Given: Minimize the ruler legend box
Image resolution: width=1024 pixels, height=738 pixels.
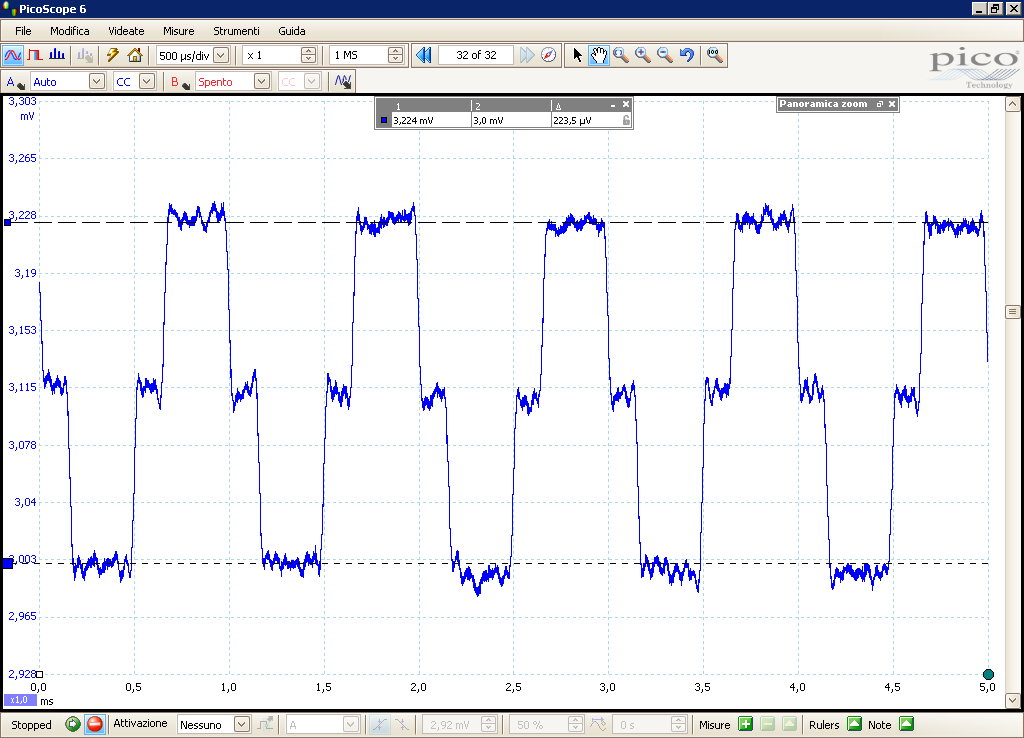Looking at the screenshot, I should point(613,104).
